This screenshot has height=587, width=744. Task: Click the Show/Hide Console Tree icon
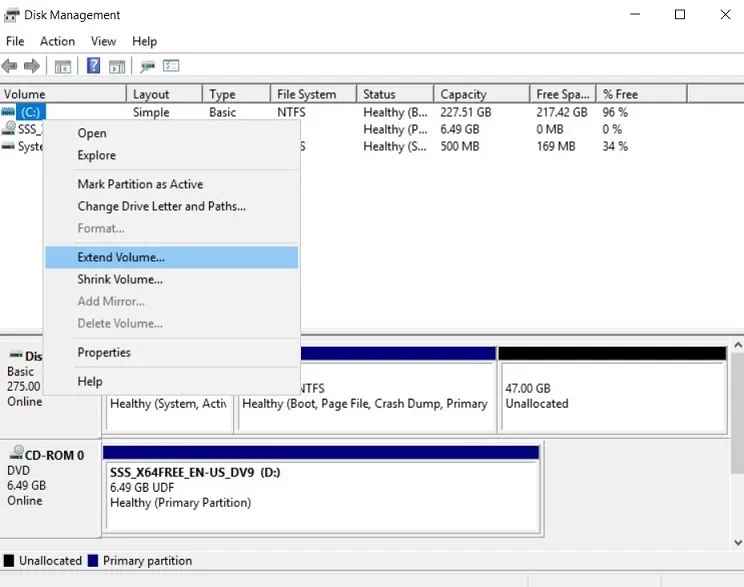(x=63, y=66)
